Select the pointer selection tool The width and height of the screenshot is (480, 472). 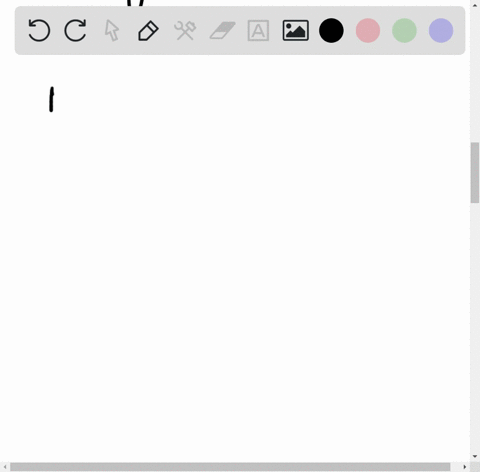coord(112,30)
